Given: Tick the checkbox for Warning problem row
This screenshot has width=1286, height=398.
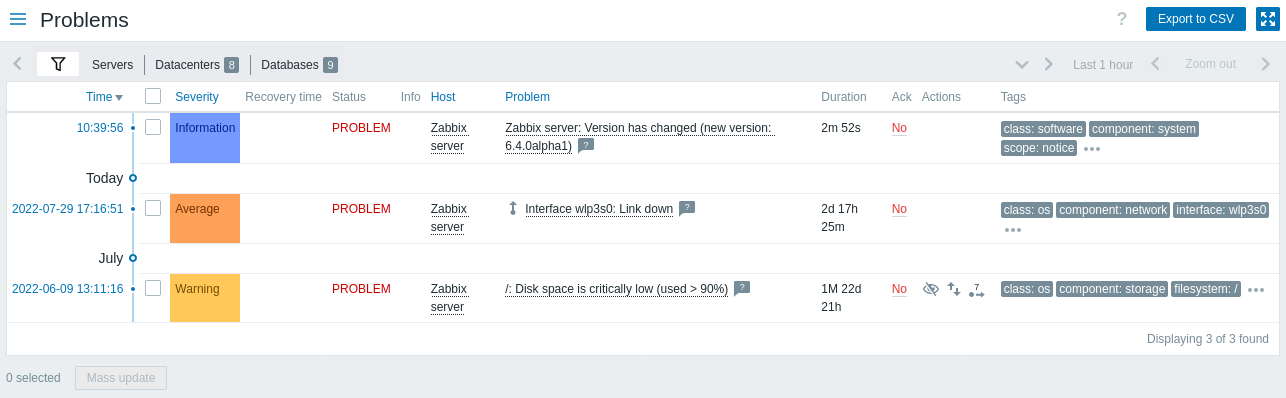Looking at the screenshot, I should coord(153,288).
